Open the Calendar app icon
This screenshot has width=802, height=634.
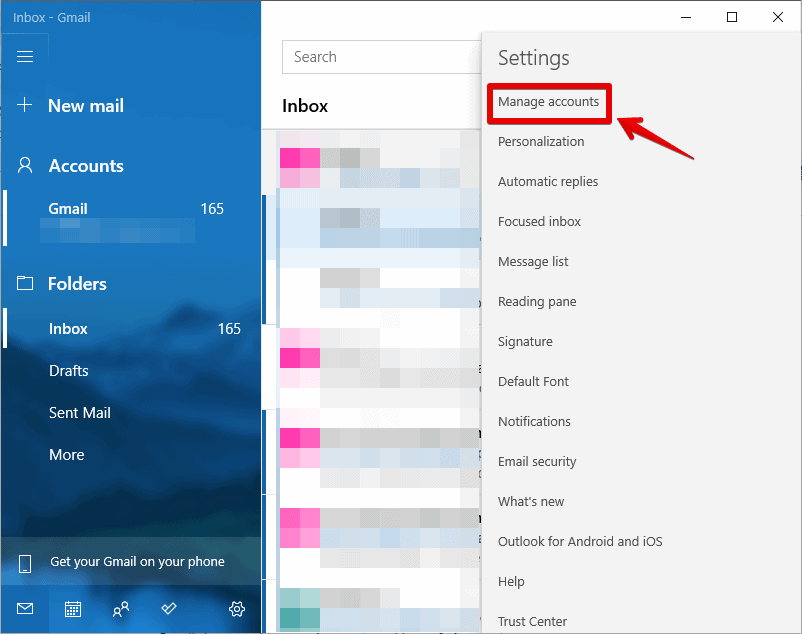[73, 609]
